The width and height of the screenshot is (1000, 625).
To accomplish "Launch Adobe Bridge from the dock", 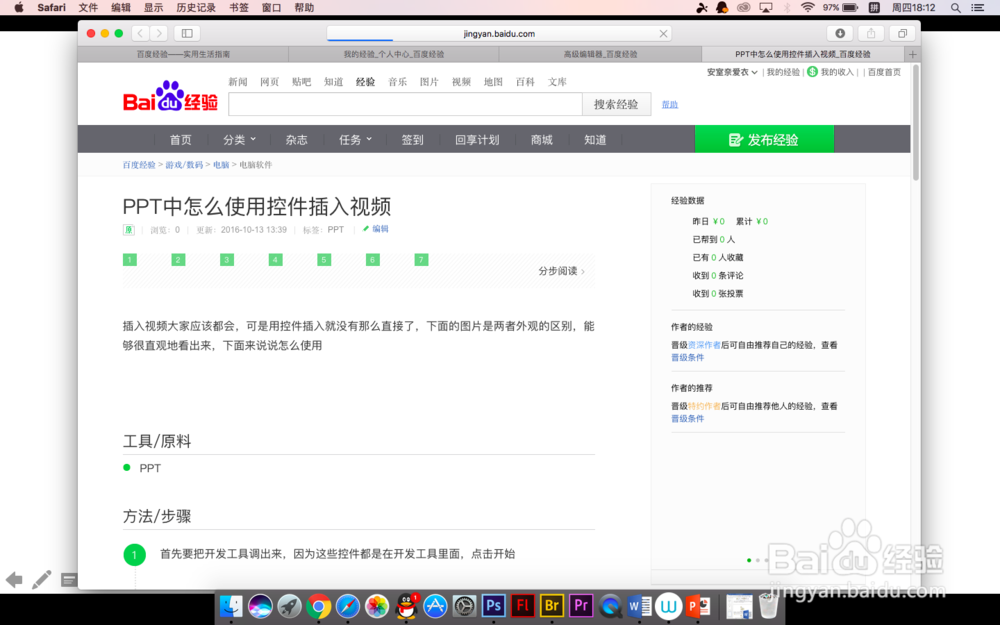I will pyautogui.click(x=552, y=606).
